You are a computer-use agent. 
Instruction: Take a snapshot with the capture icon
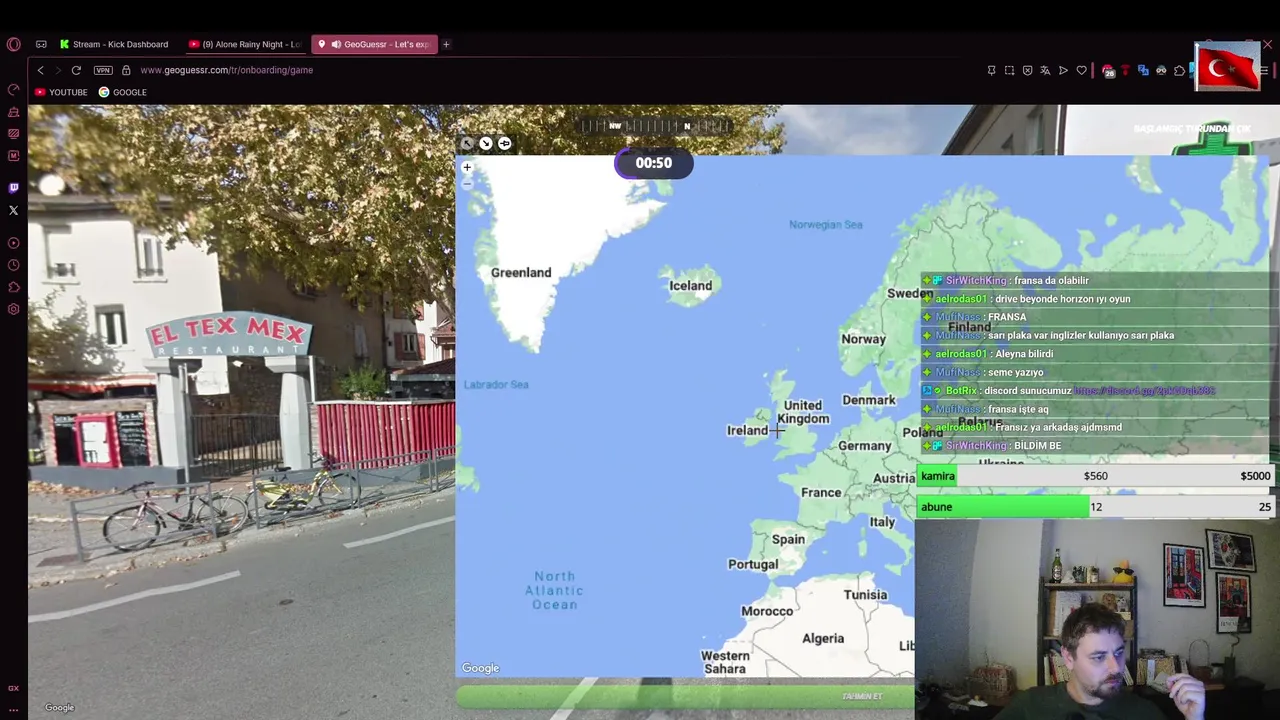(1009, 70)
